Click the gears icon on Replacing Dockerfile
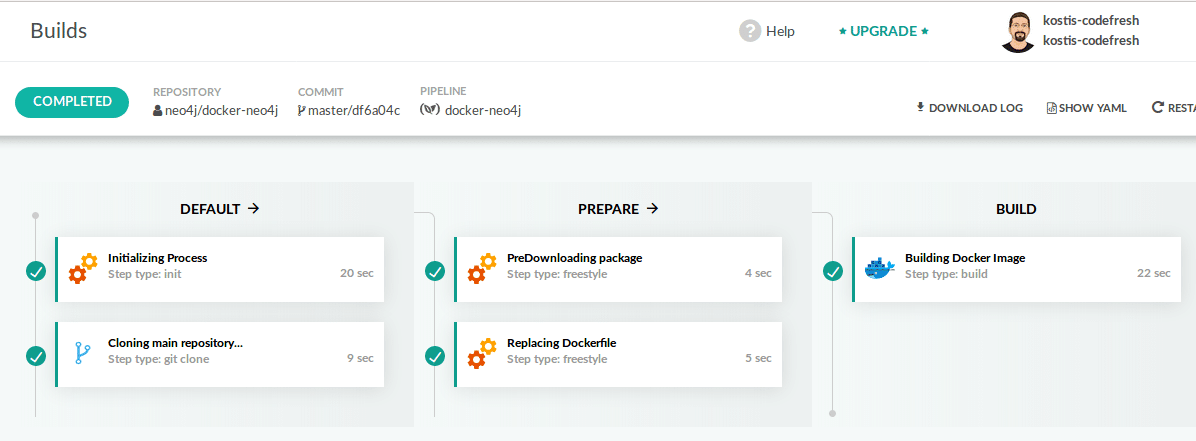Image resolution: width=1196 pixels, height=441 pixels. [482, 353]
